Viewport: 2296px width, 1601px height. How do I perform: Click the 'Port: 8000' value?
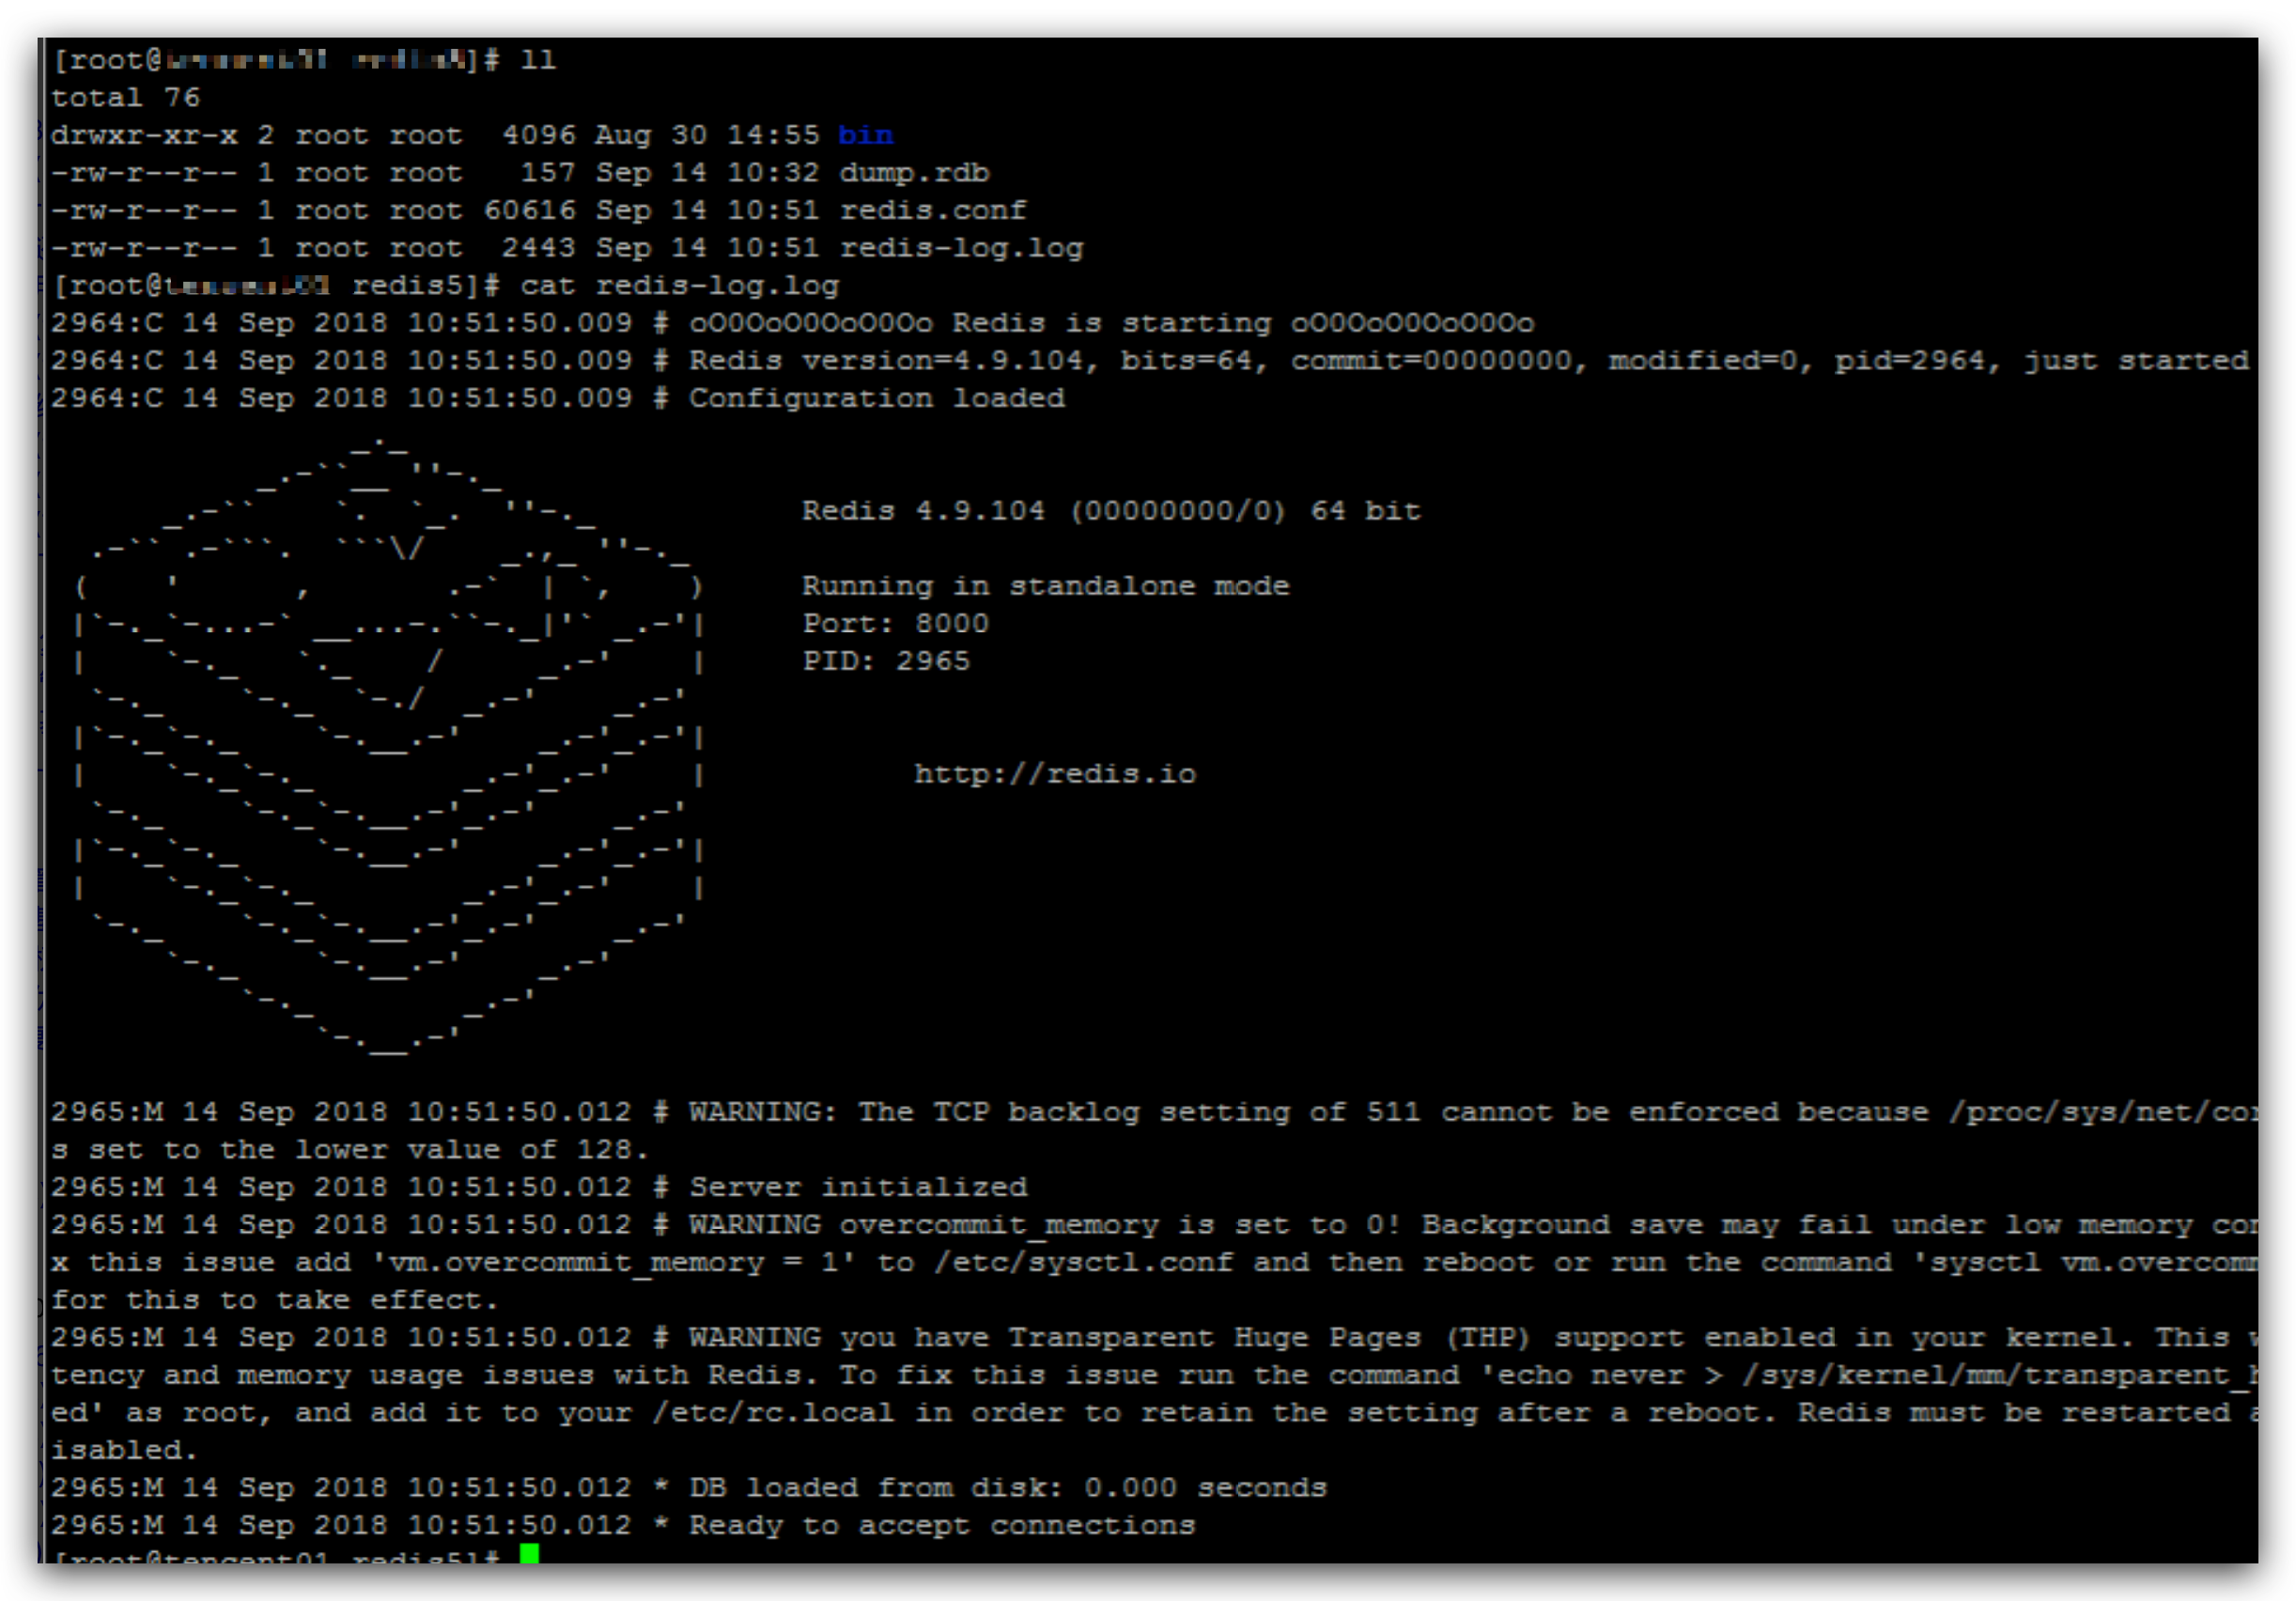[894, 624]
